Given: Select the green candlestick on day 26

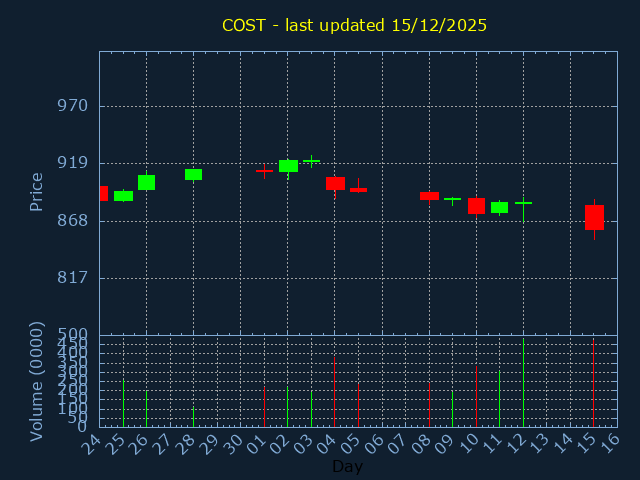Looking at the screenshot, I should [x=146, y=182].
